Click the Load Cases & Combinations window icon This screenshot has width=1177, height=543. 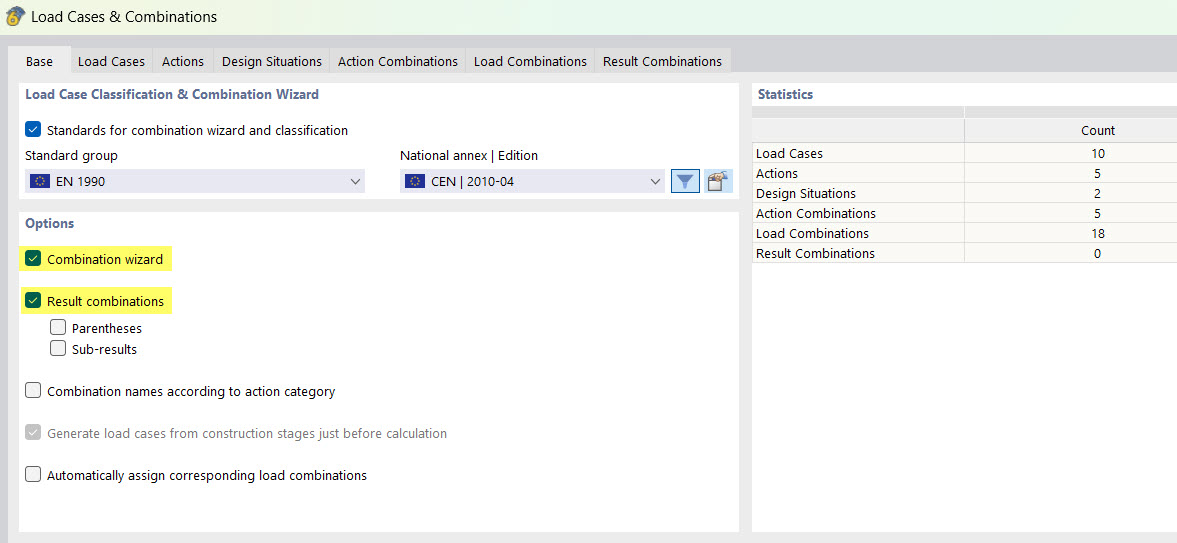(14, 16)
